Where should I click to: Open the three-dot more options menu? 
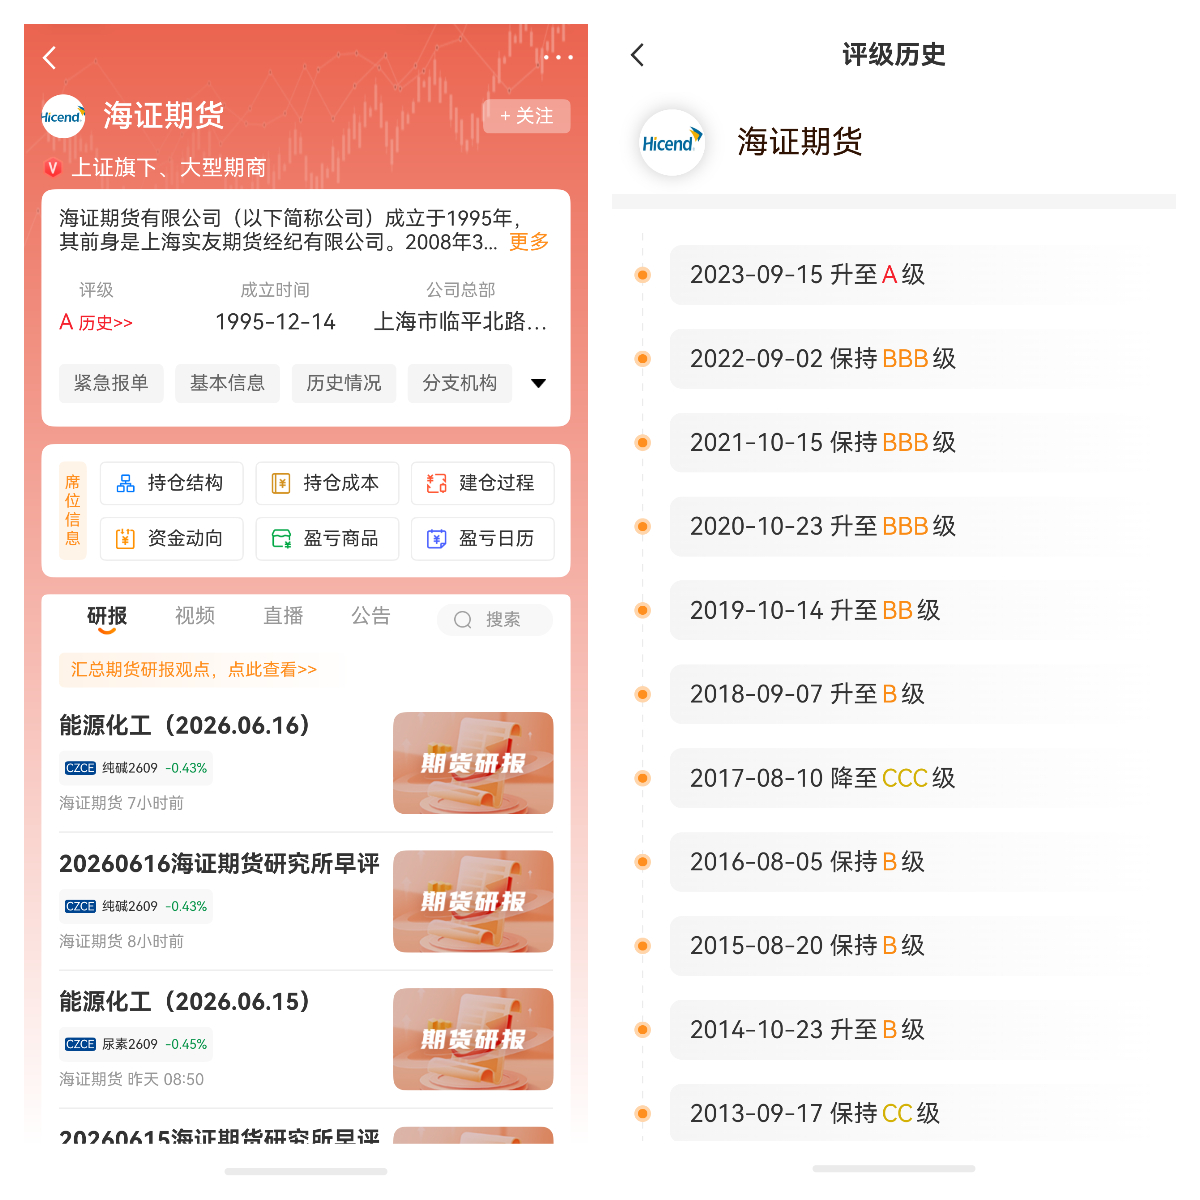[x=558, y=58]
